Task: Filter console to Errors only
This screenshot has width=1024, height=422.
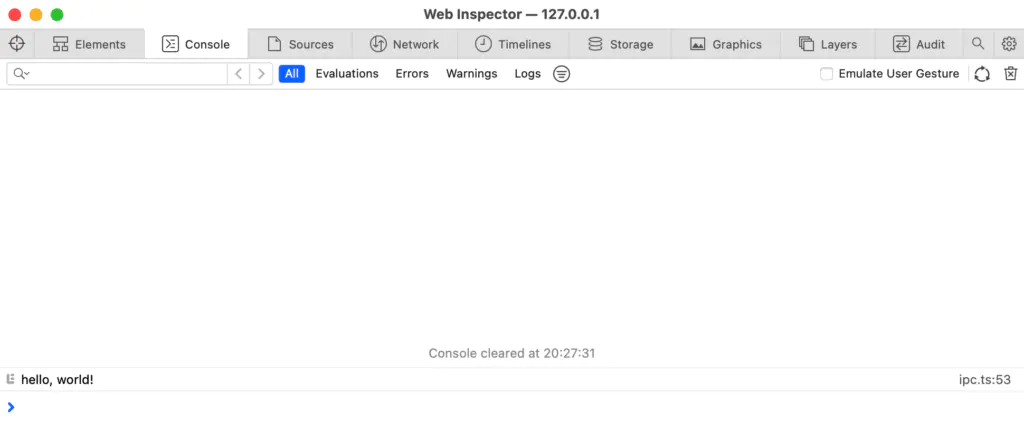Action: point(412,74)
